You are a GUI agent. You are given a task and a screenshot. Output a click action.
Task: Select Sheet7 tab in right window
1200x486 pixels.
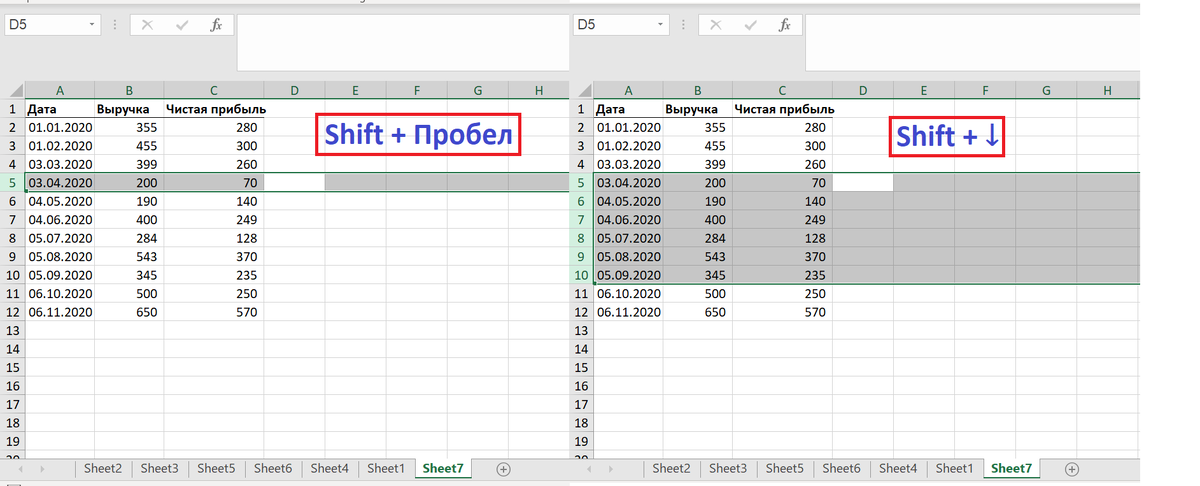coord(1011,468)
